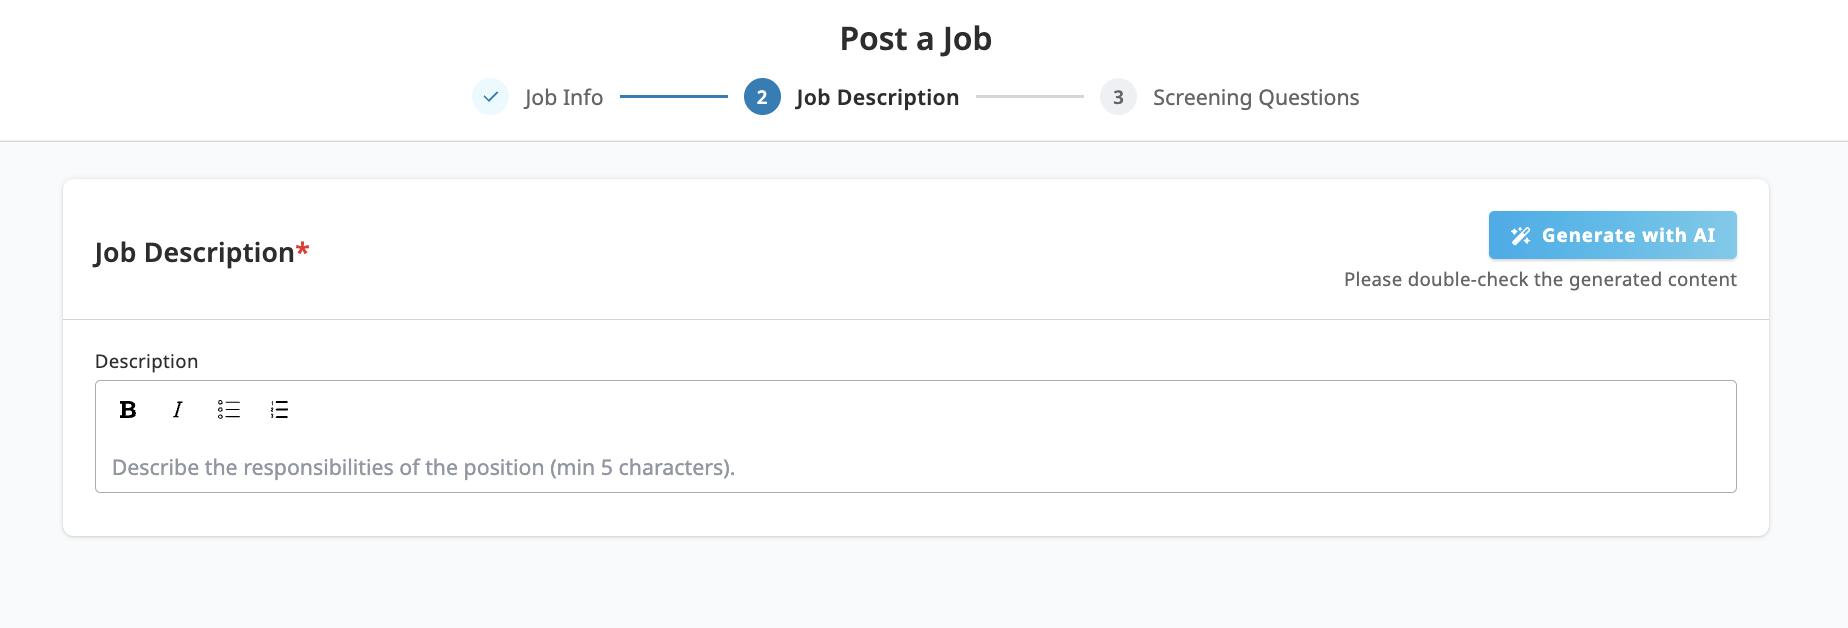This screenshot has width=1848, height=628.
Task: Click the step 2 number circle
Action: (x=762, y=97)
